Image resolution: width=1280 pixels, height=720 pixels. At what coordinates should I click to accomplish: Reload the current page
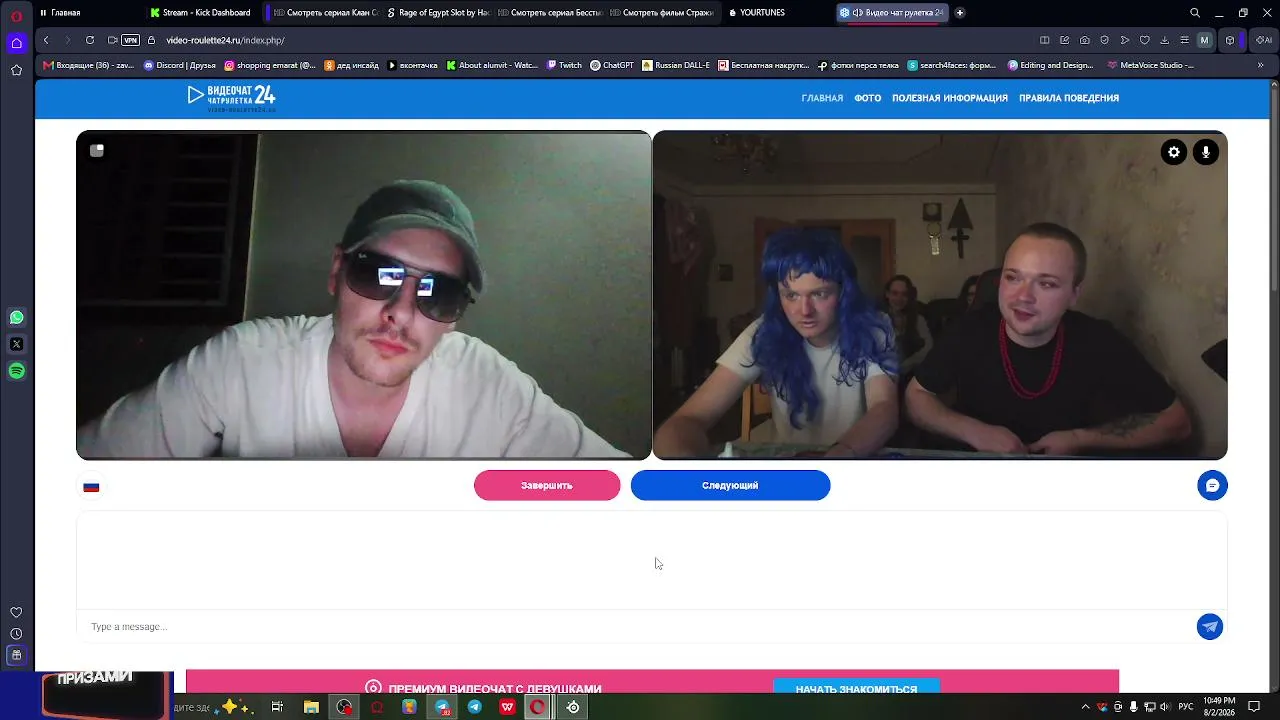tap(90, 40)
